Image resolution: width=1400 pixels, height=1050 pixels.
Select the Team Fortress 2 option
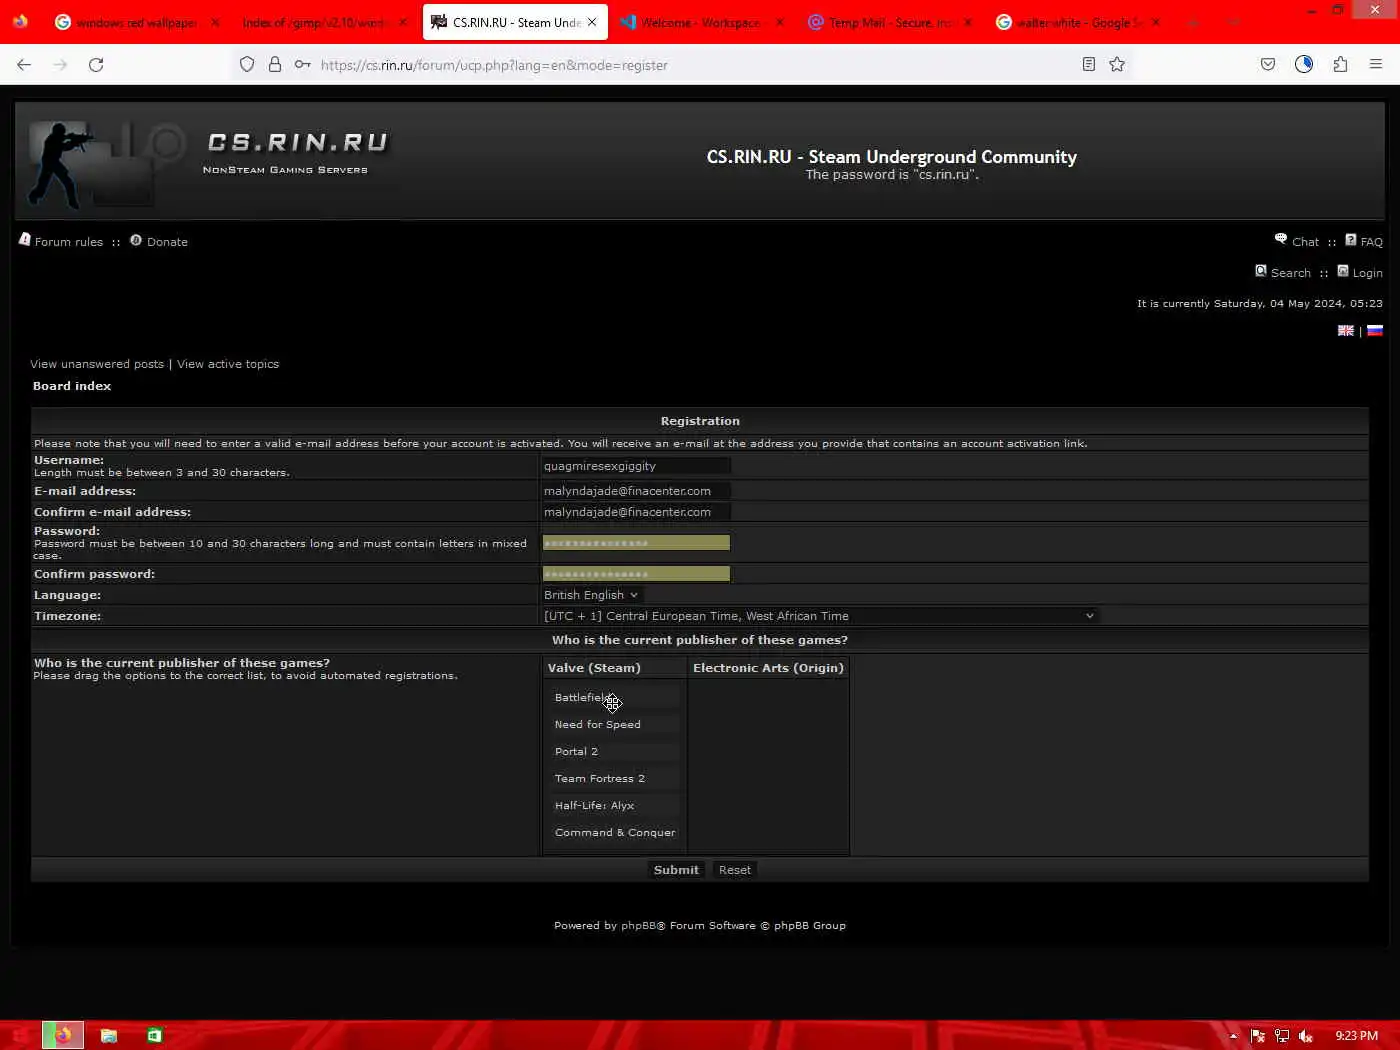[x=614, y=779]
